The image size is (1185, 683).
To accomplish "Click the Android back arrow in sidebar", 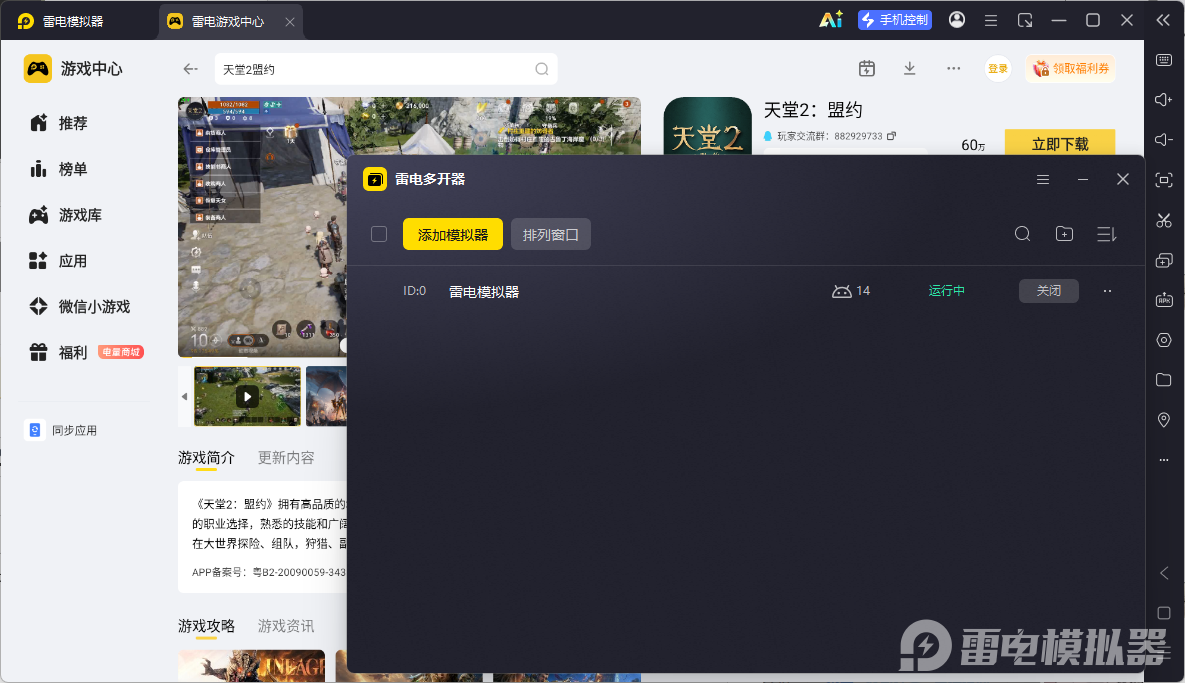I will (x=1164, y=573).
